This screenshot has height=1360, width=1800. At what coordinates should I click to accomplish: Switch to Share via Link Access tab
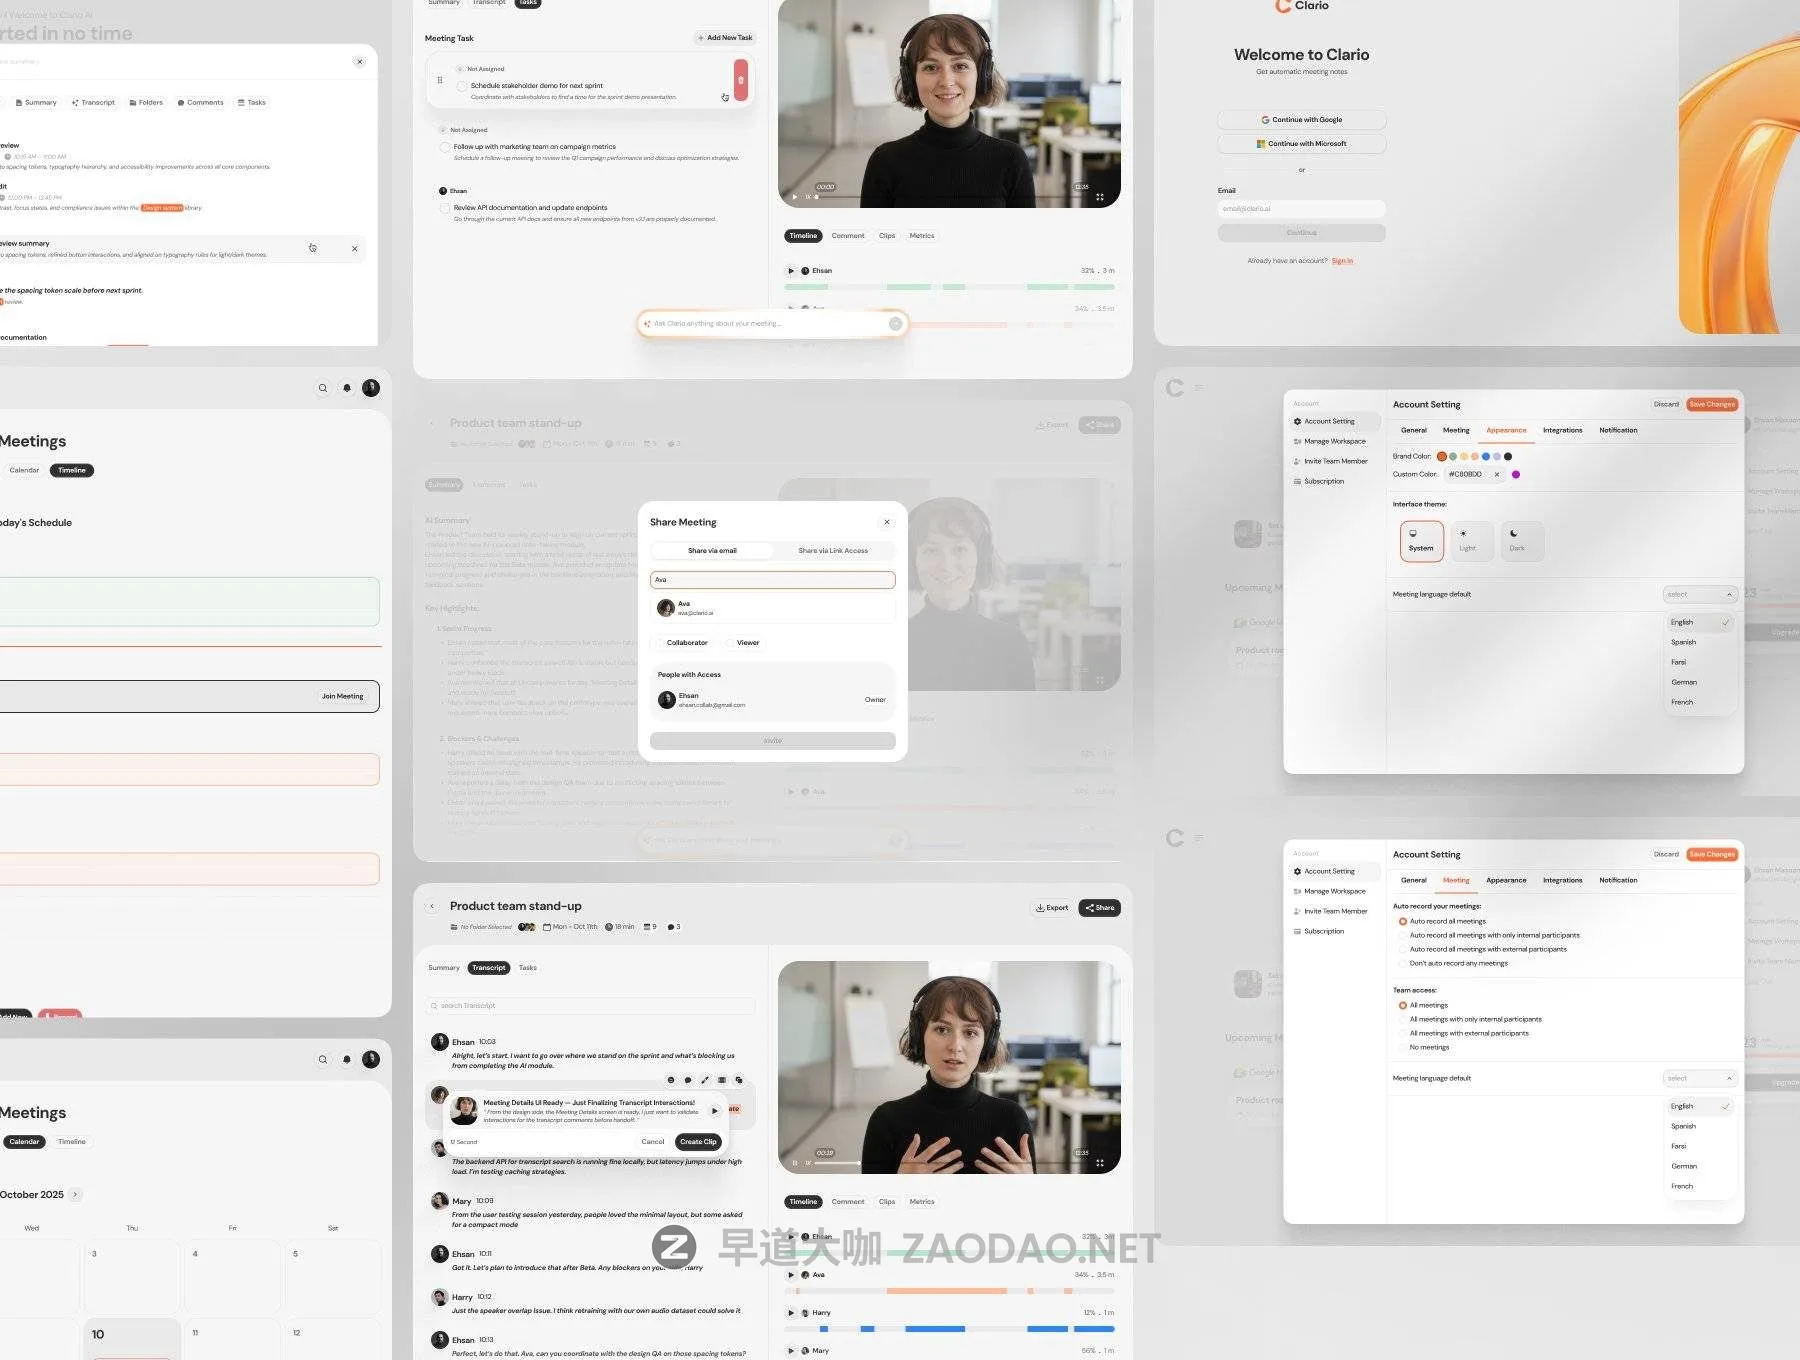pyautogui.click(x=832, y=551)
